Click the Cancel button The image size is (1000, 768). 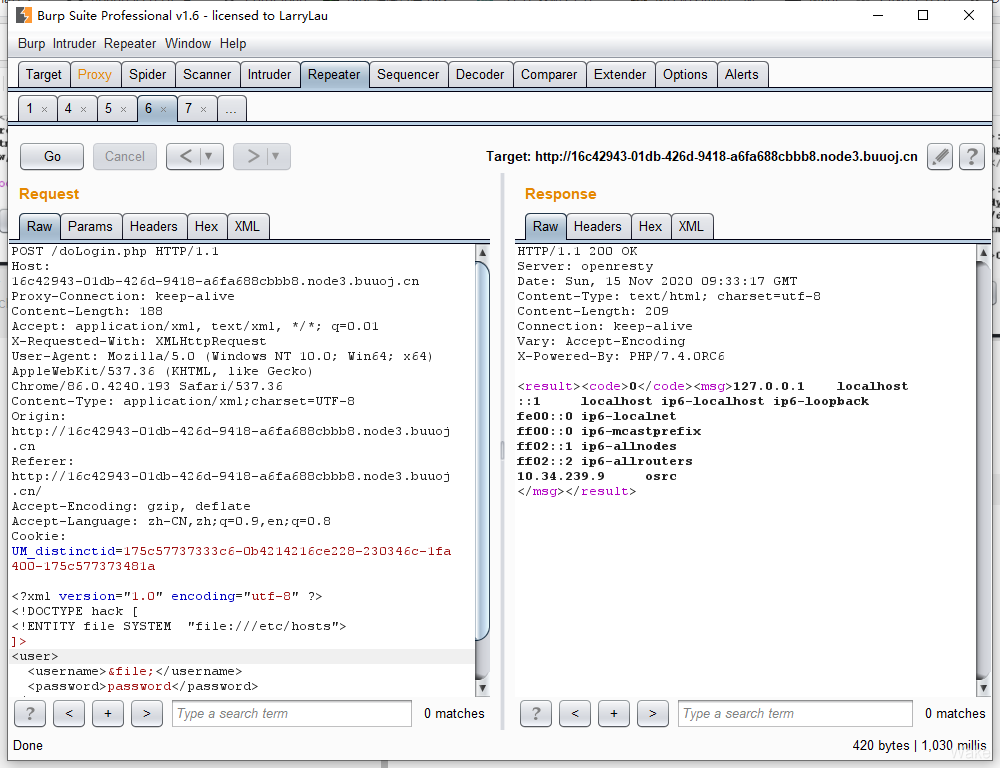(125, 156)
